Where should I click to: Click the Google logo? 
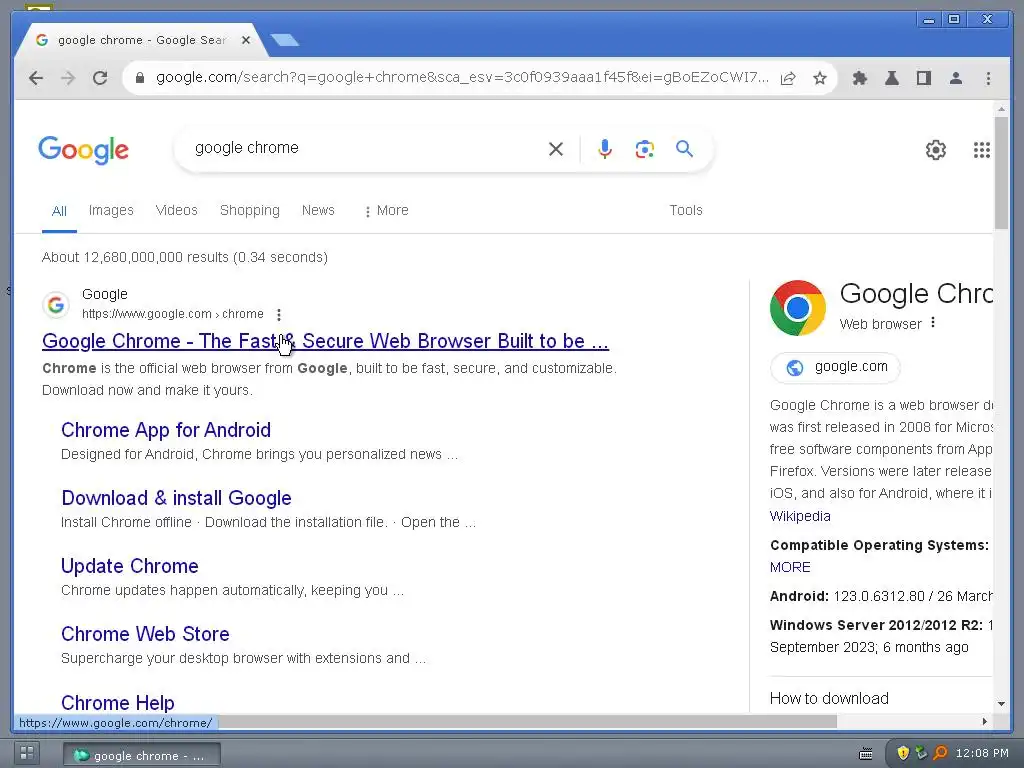83,150
